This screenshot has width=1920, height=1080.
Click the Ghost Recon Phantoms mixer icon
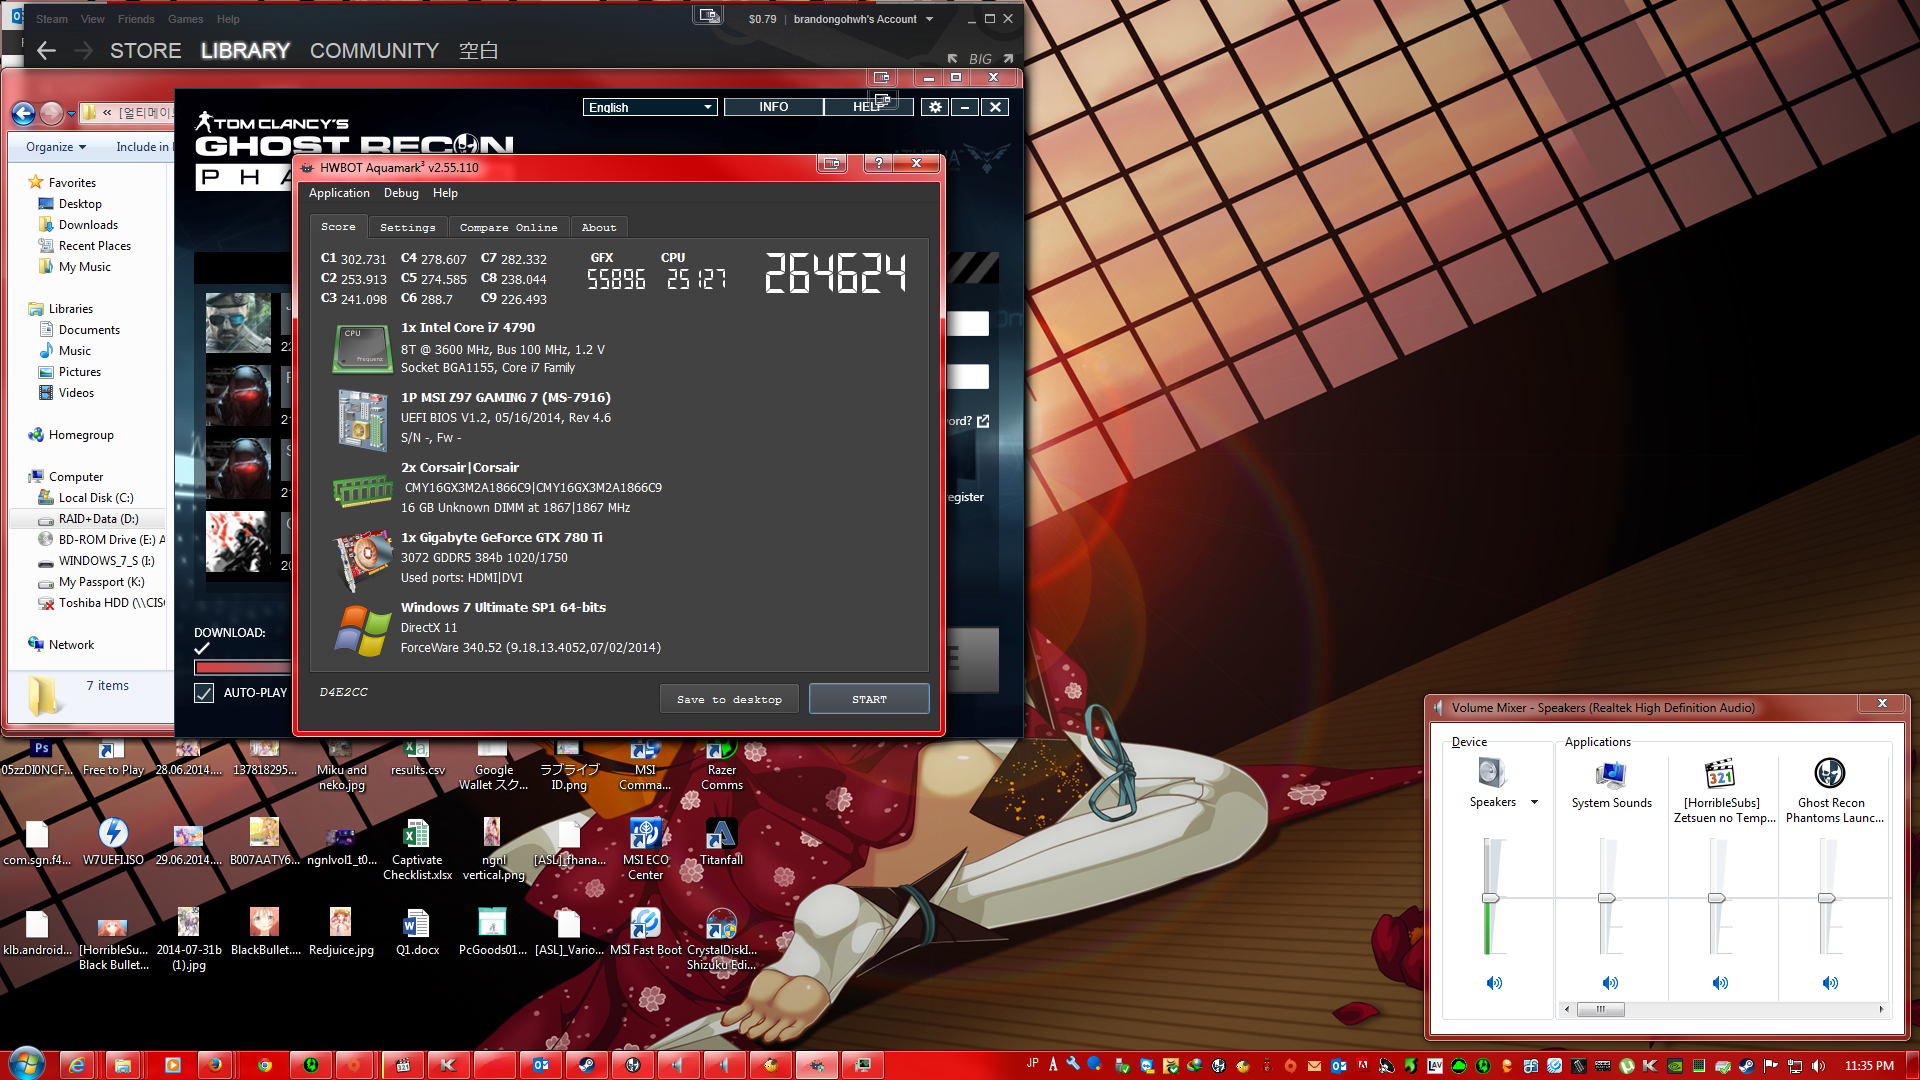coord(1829,773)
